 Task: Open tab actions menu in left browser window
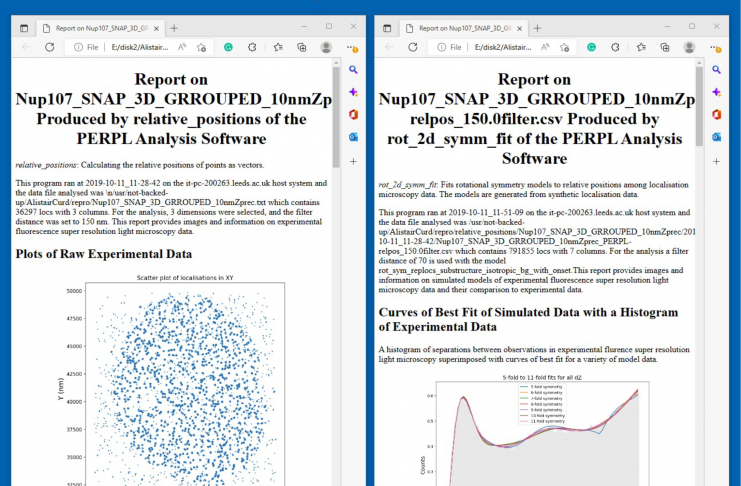click(24, 28)
